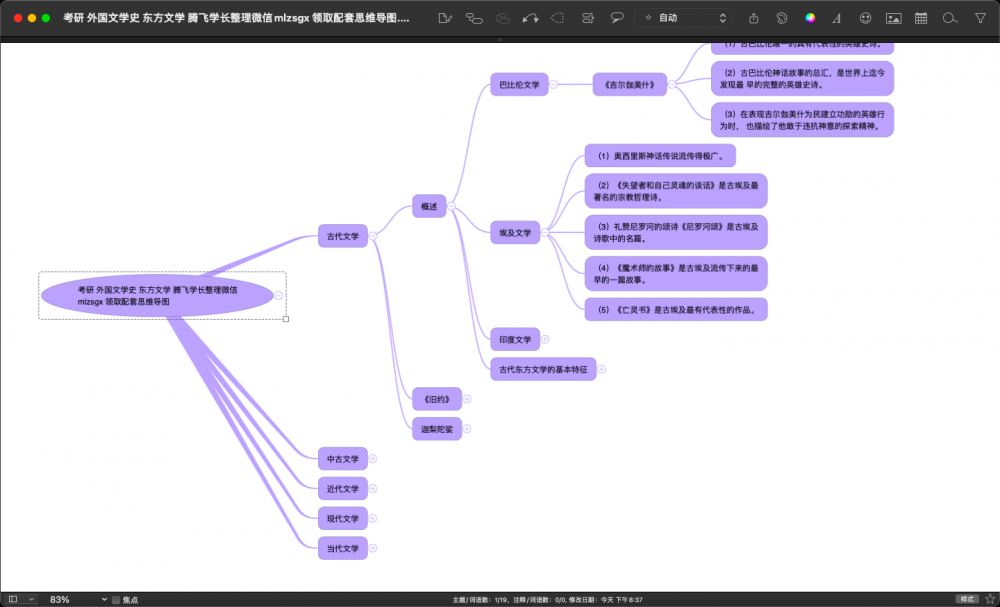Viewport: 1000px width, 607px height.
Task: Open the color wheel picker
Action: [810, 18]
